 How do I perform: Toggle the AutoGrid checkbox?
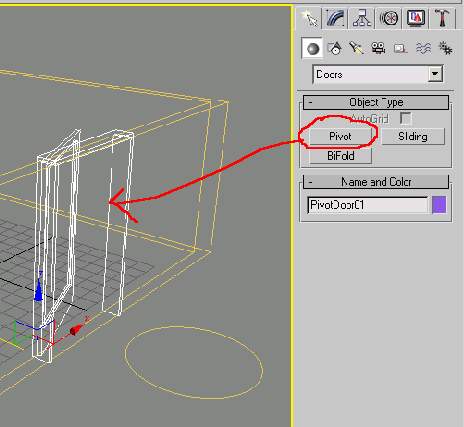pyautogui.click(x=405, y=118)
